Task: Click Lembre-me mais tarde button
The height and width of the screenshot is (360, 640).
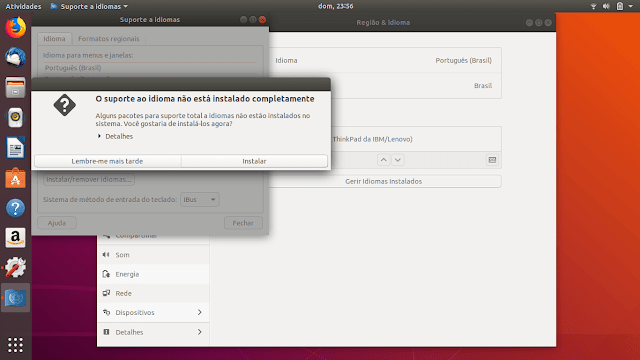Action: pyautogui.click(x=107, y=161)
